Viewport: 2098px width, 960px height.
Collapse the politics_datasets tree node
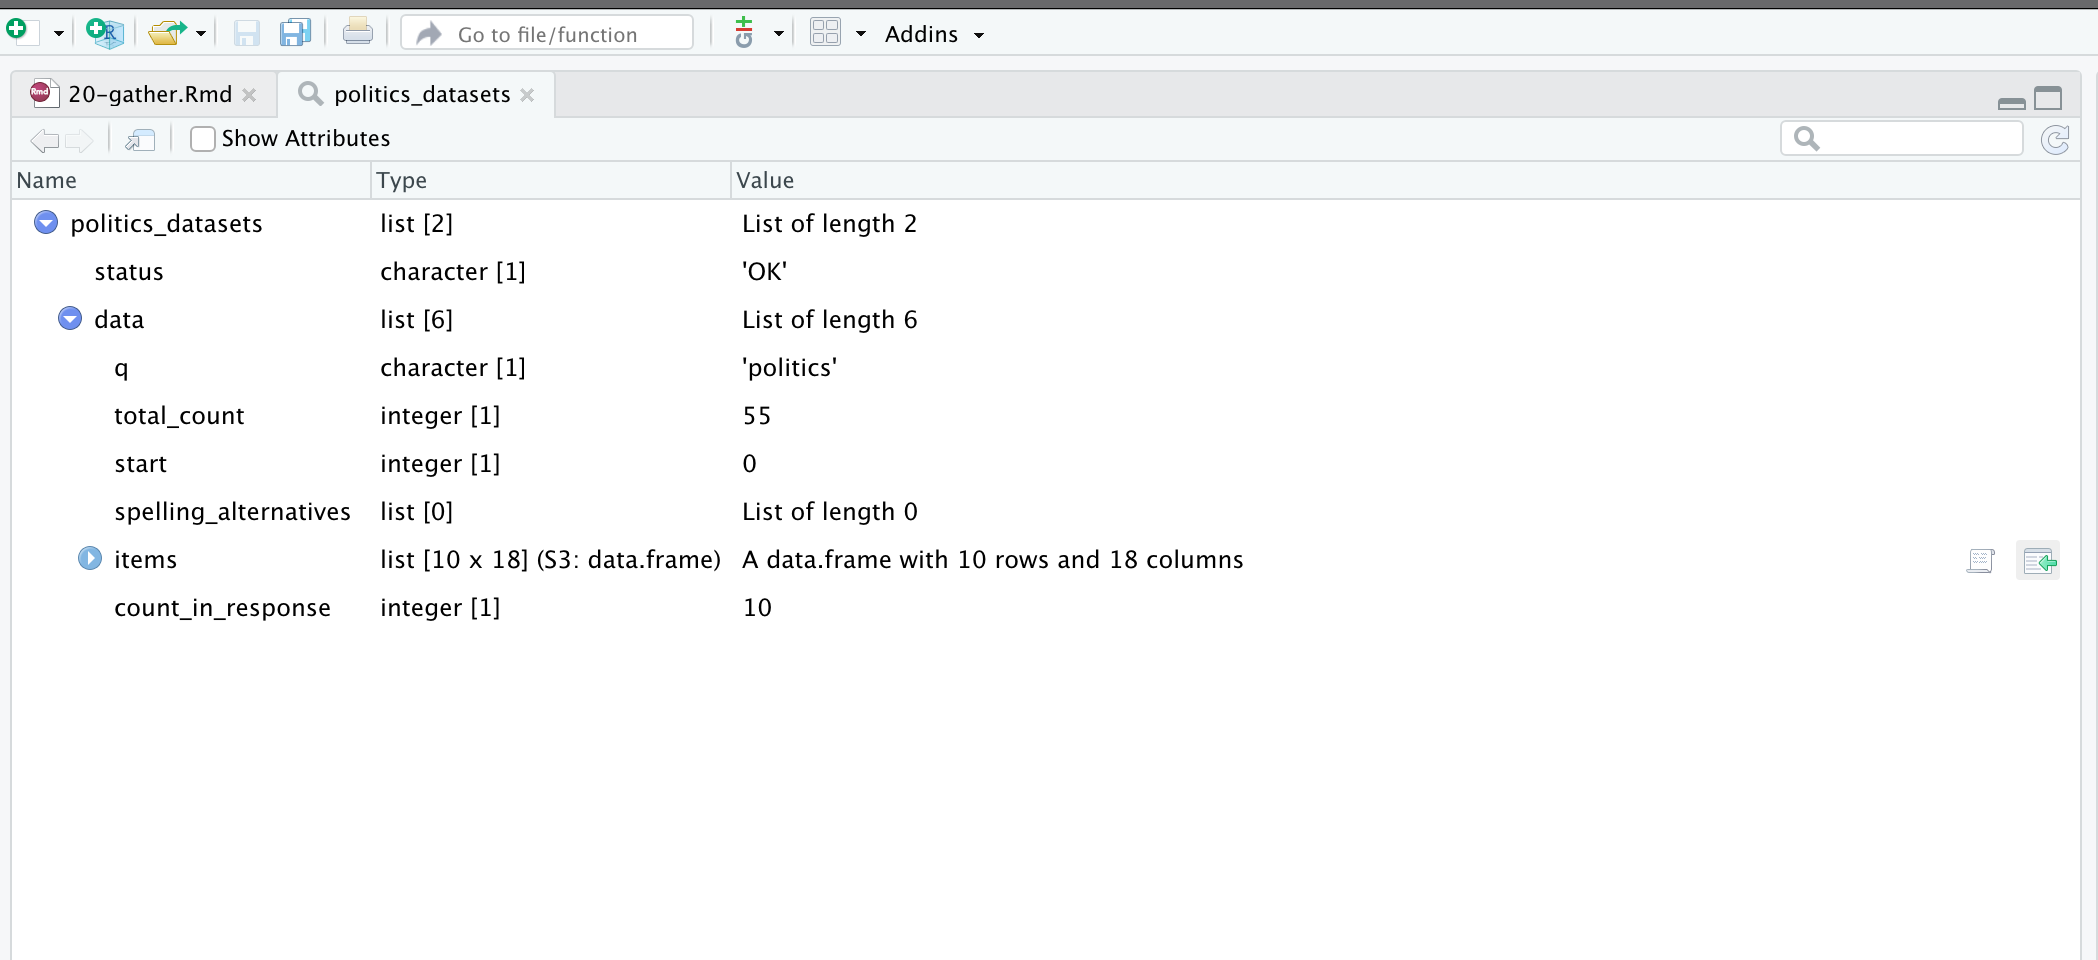(46, 223)
